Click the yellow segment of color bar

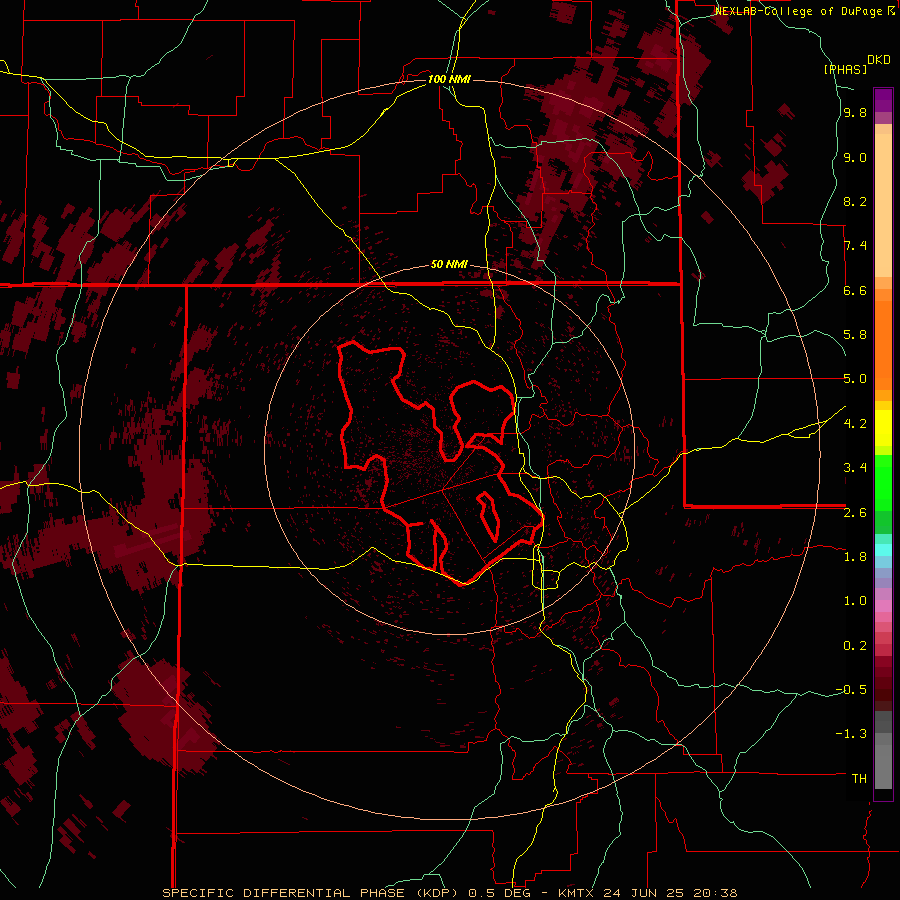pyautogui.click(x=883, y=428)
